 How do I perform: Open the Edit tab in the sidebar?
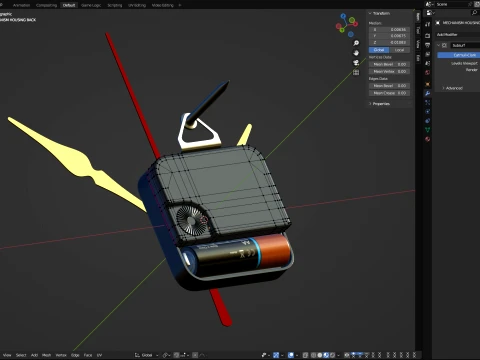tap(418, 58)
